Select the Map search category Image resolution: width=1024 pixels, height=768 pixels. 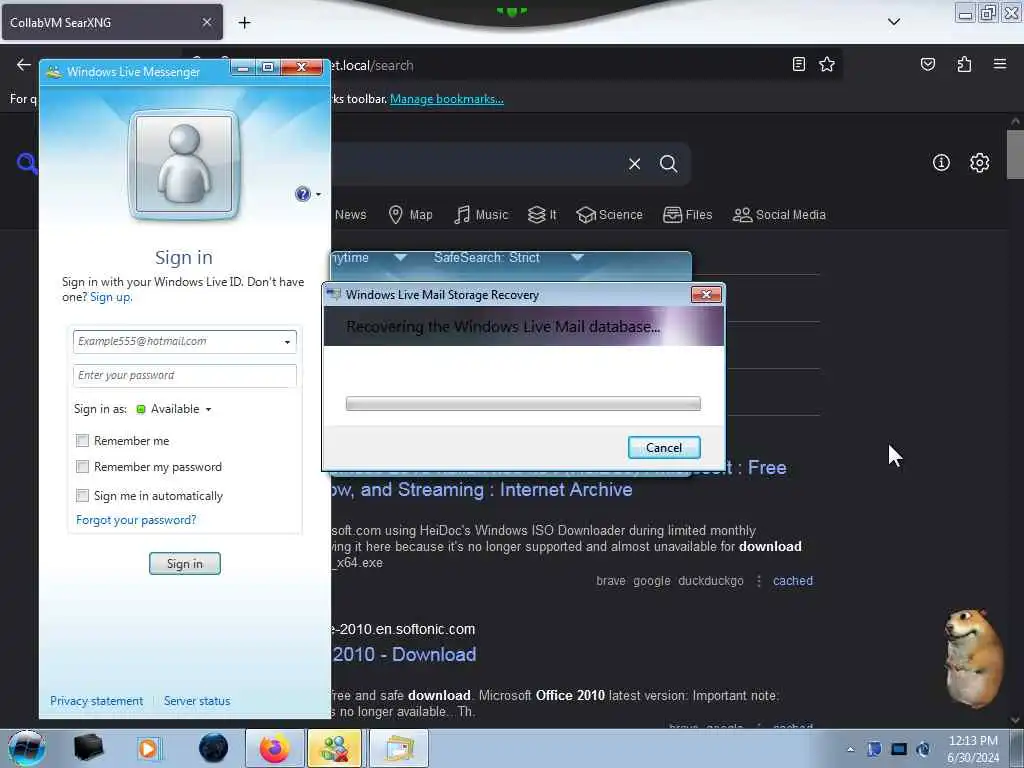[x=411, y=215]
